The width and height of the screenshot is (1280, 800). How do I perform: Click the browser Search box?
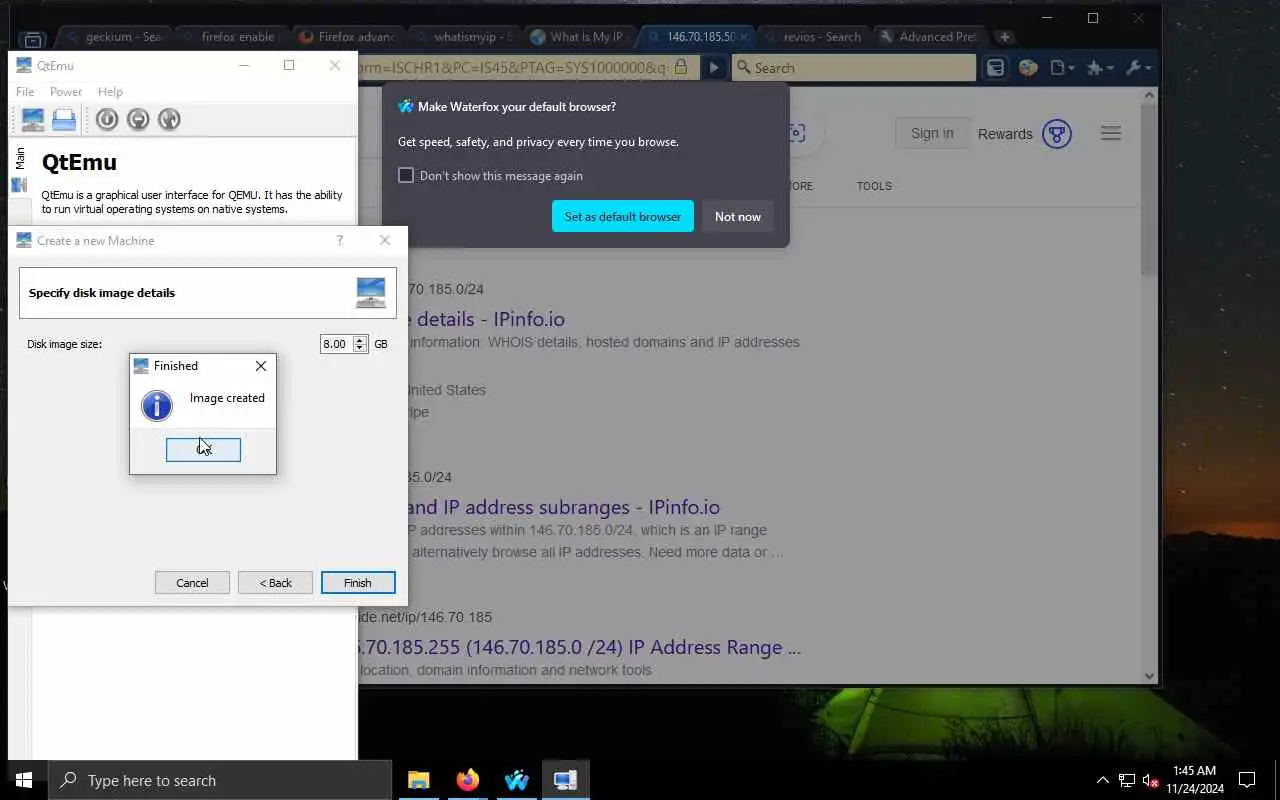click(x=853, y=68)
